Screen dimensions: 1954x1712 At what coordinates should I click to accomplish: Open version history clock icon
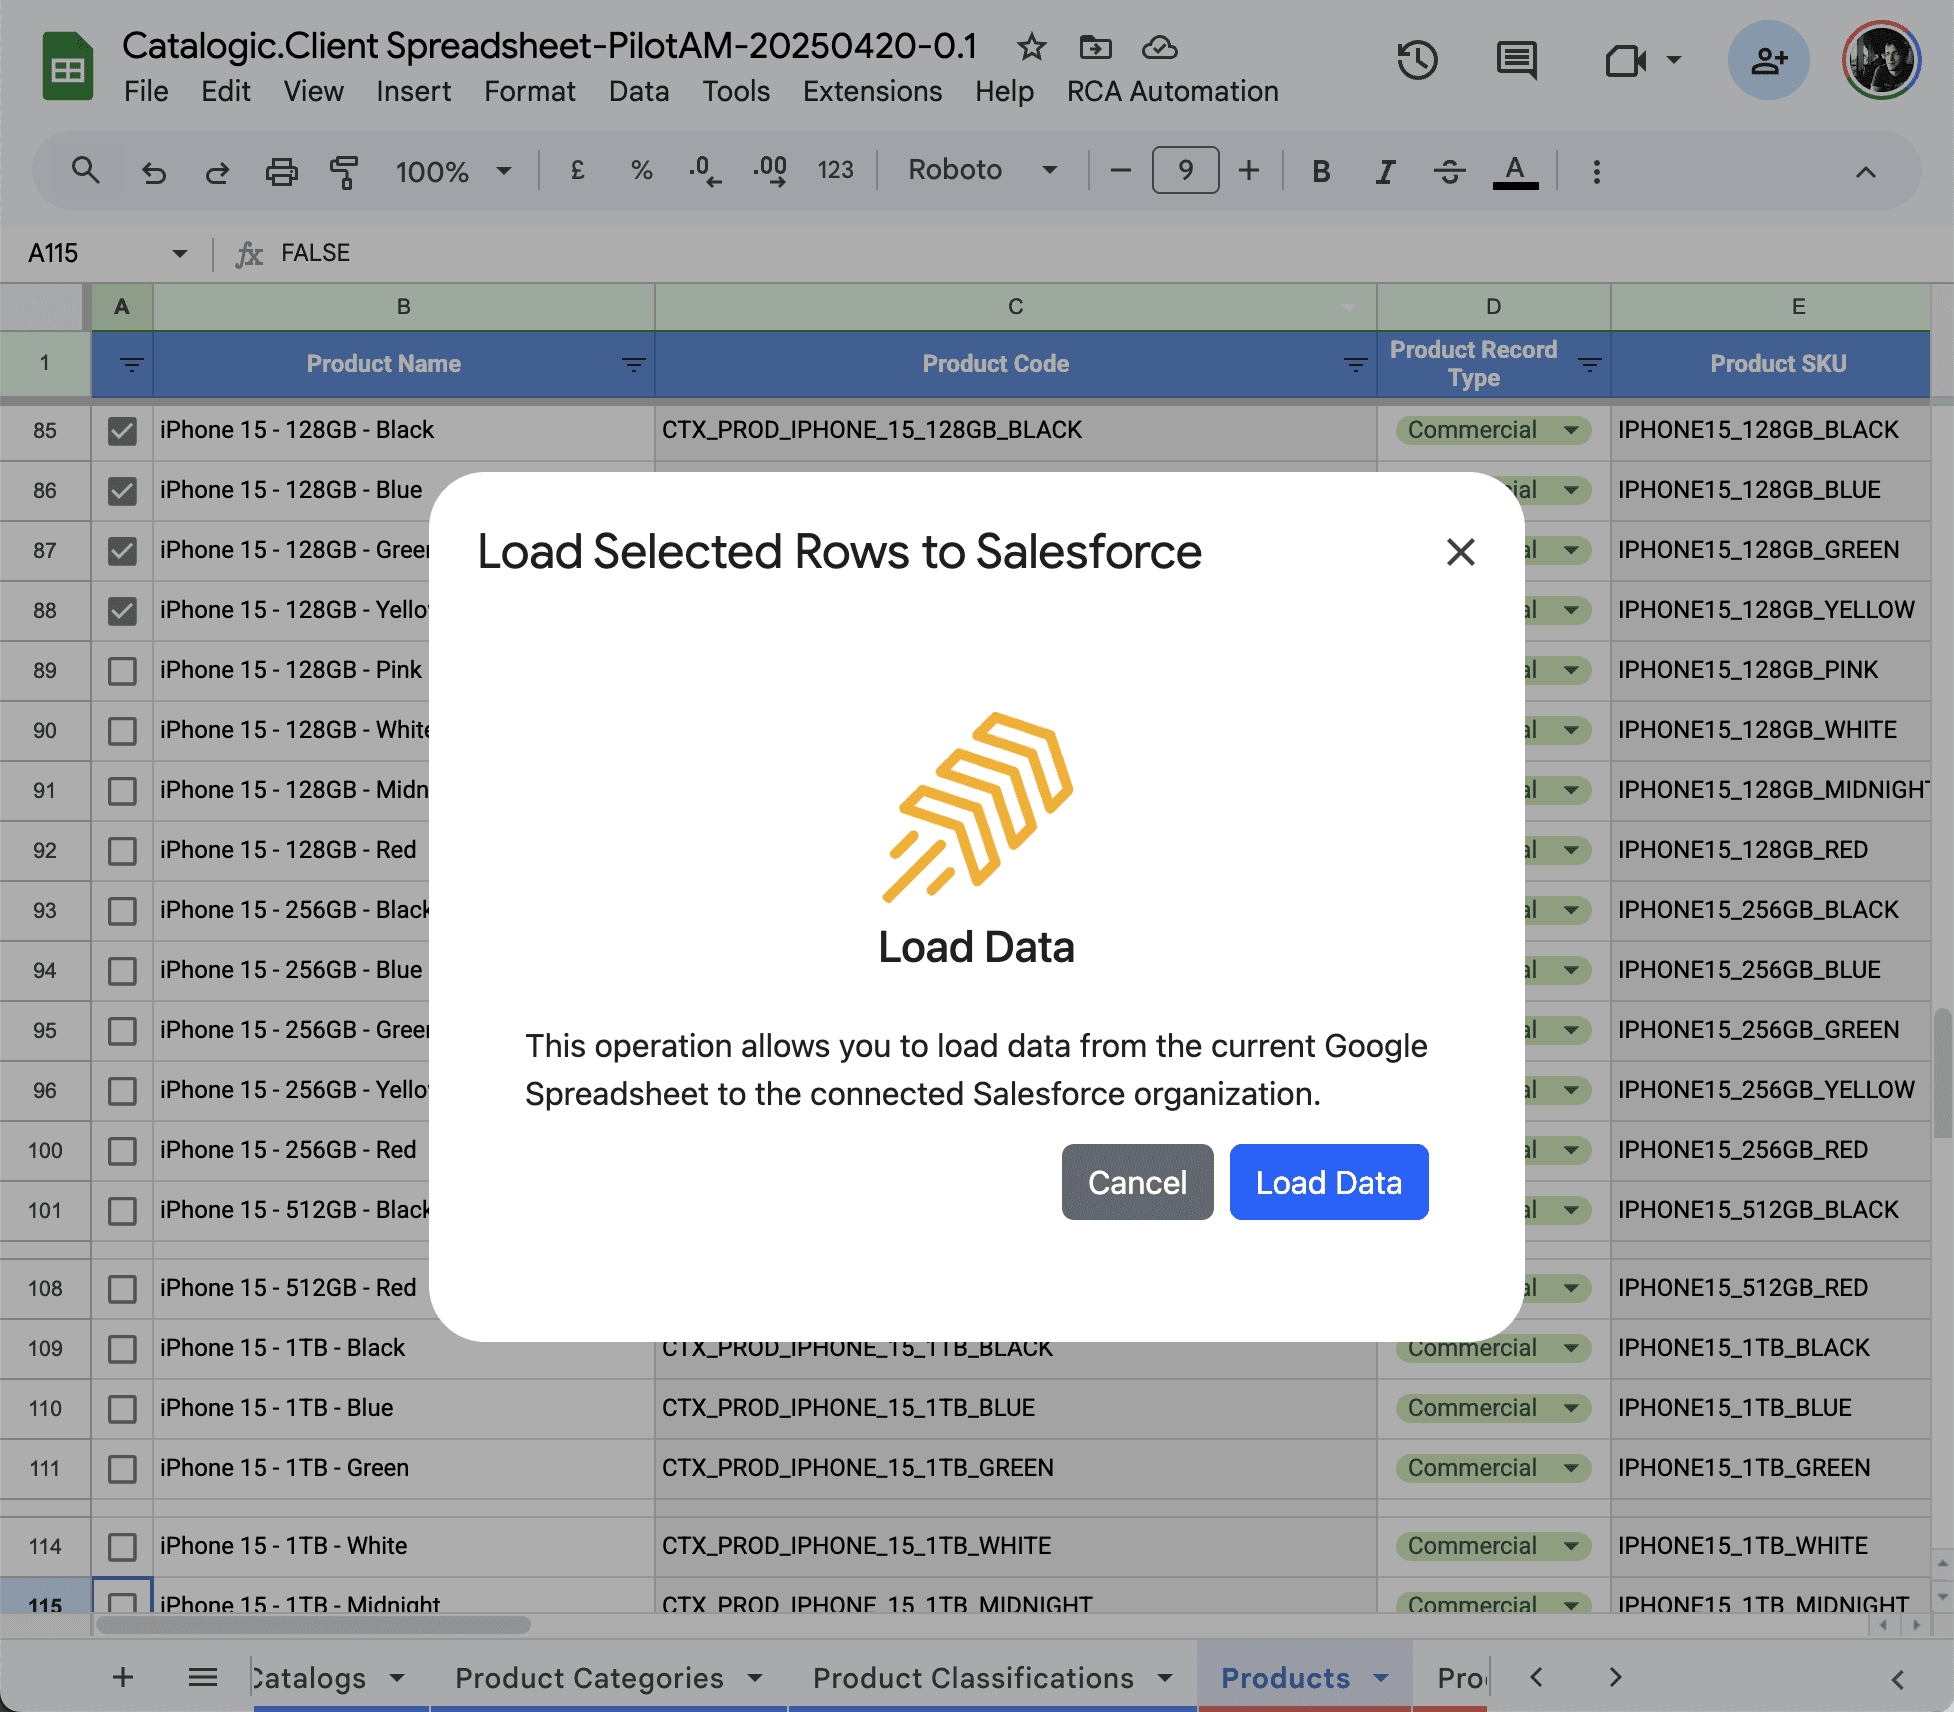tap(1417, 61)
